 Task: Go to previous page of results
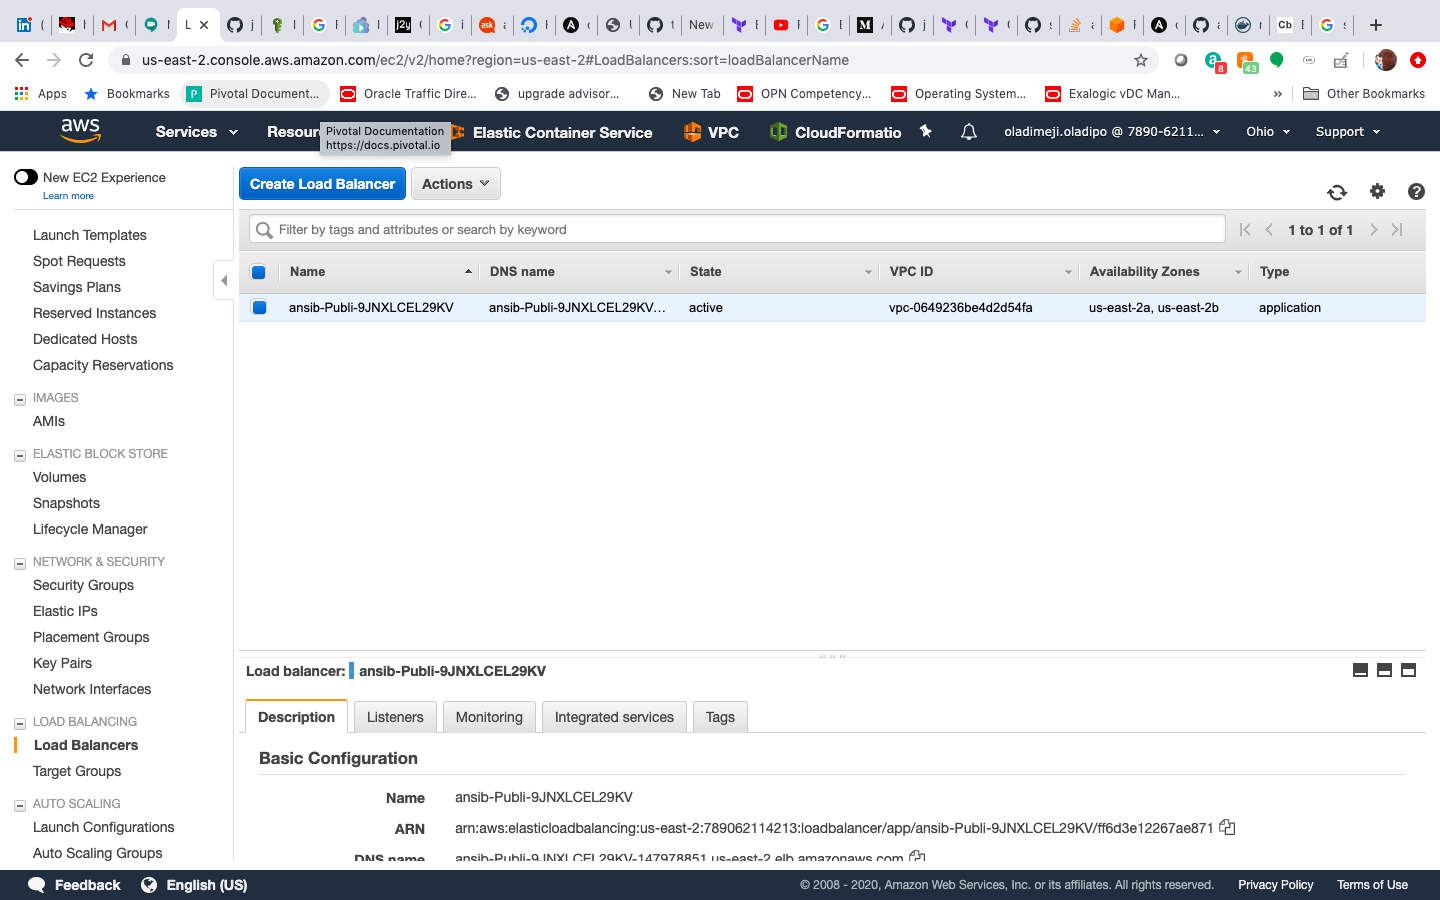tap(1269, 230)
